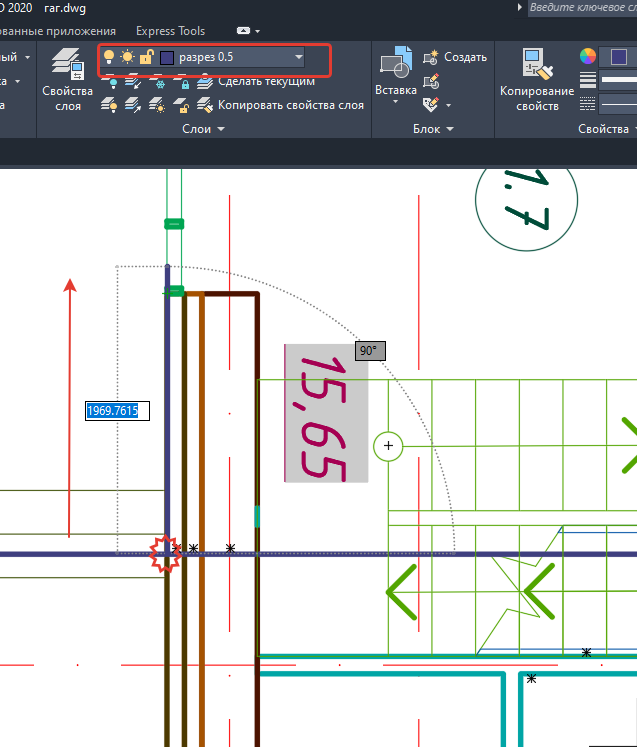Open the linetype dropdown in Properties
Image resolution: width=637 pixels, height=747 pixels.
618,104
